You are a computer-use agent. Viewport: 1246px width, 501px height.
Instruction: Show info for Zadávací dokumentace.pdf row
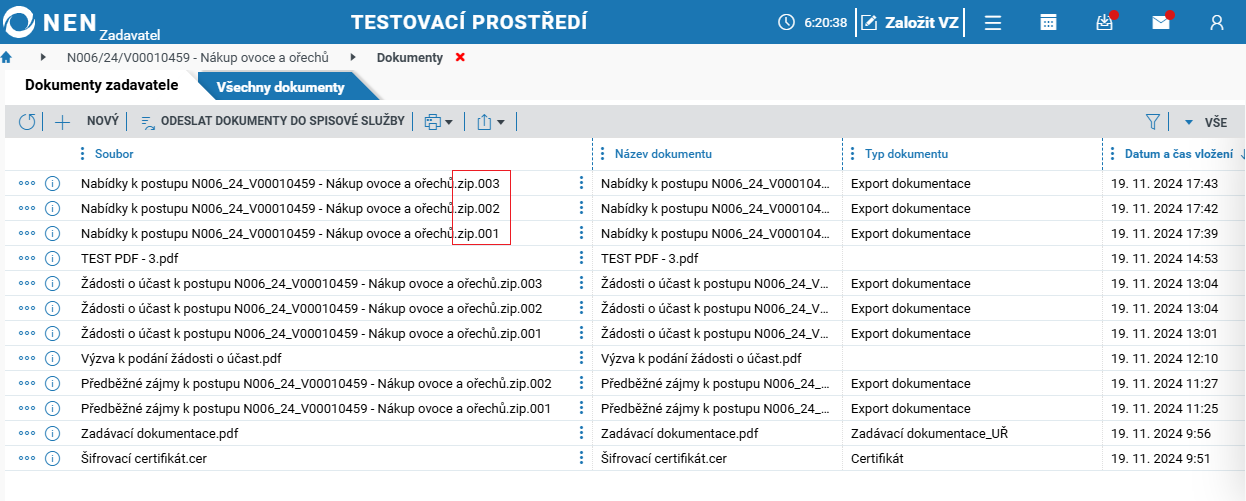click(x=53, y=434)
